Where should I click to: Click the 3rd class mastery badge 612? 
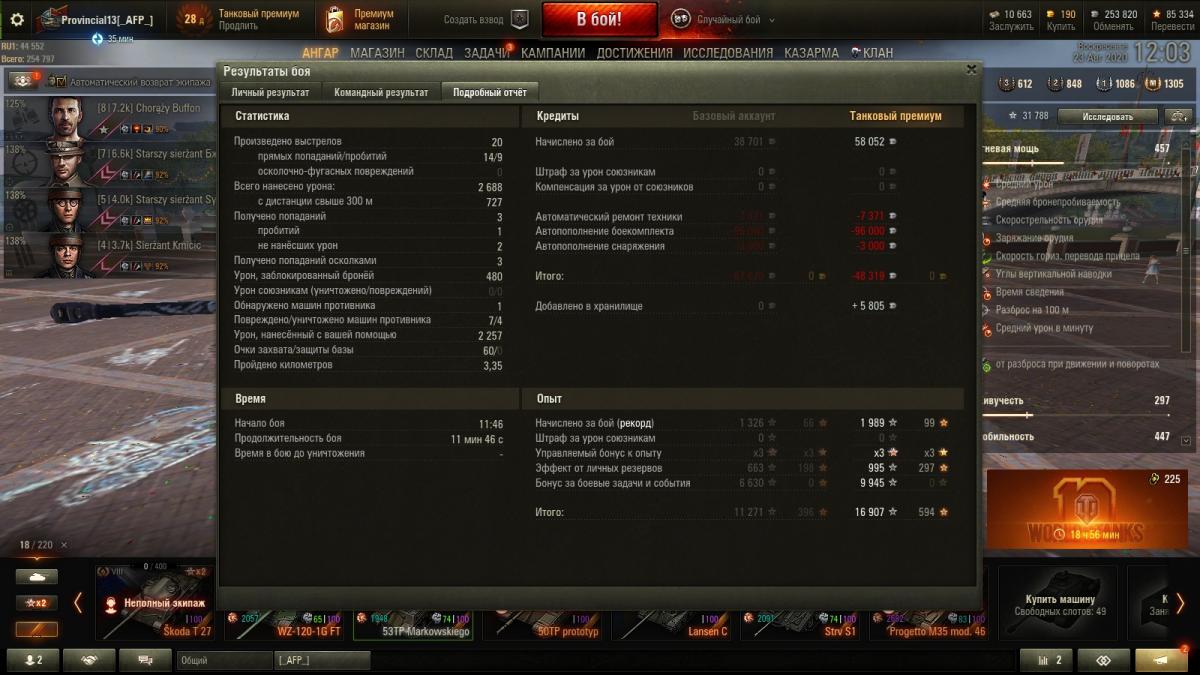[1017, 84]
